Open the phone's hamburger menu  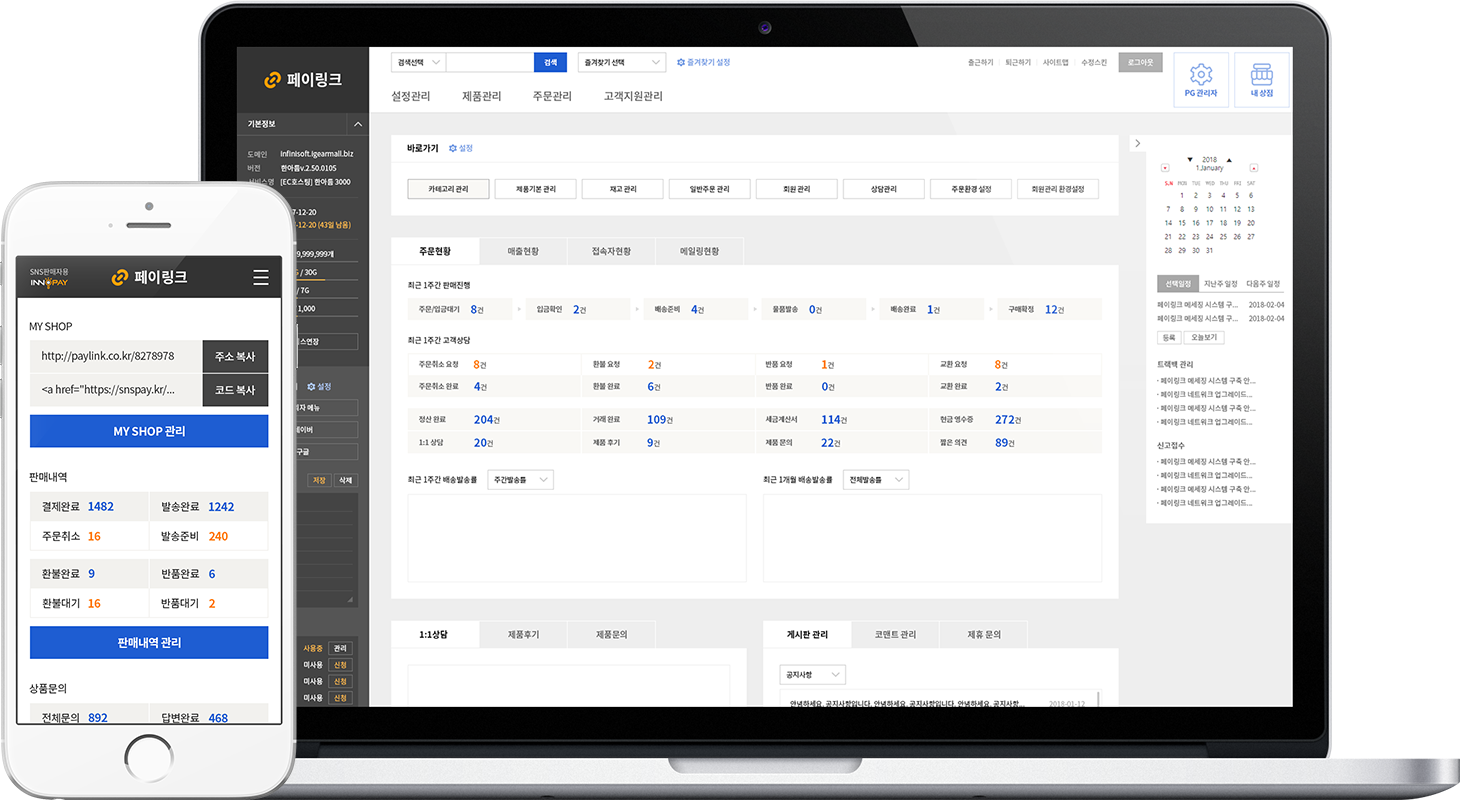tap(261, 277)
